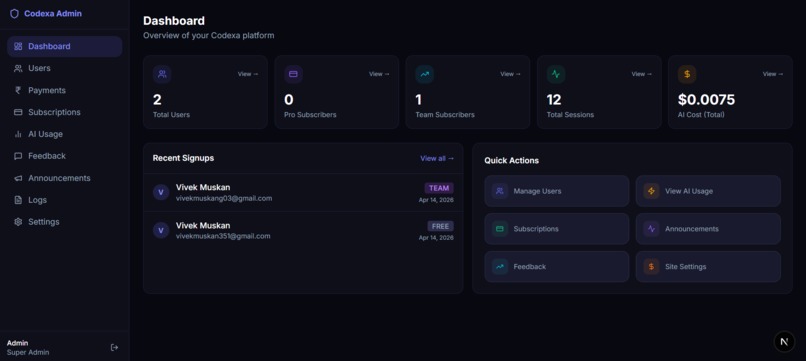This screenshot has height=361, width=806.
Task: Click the Manage Users quick action button
Action: (557, 191)
